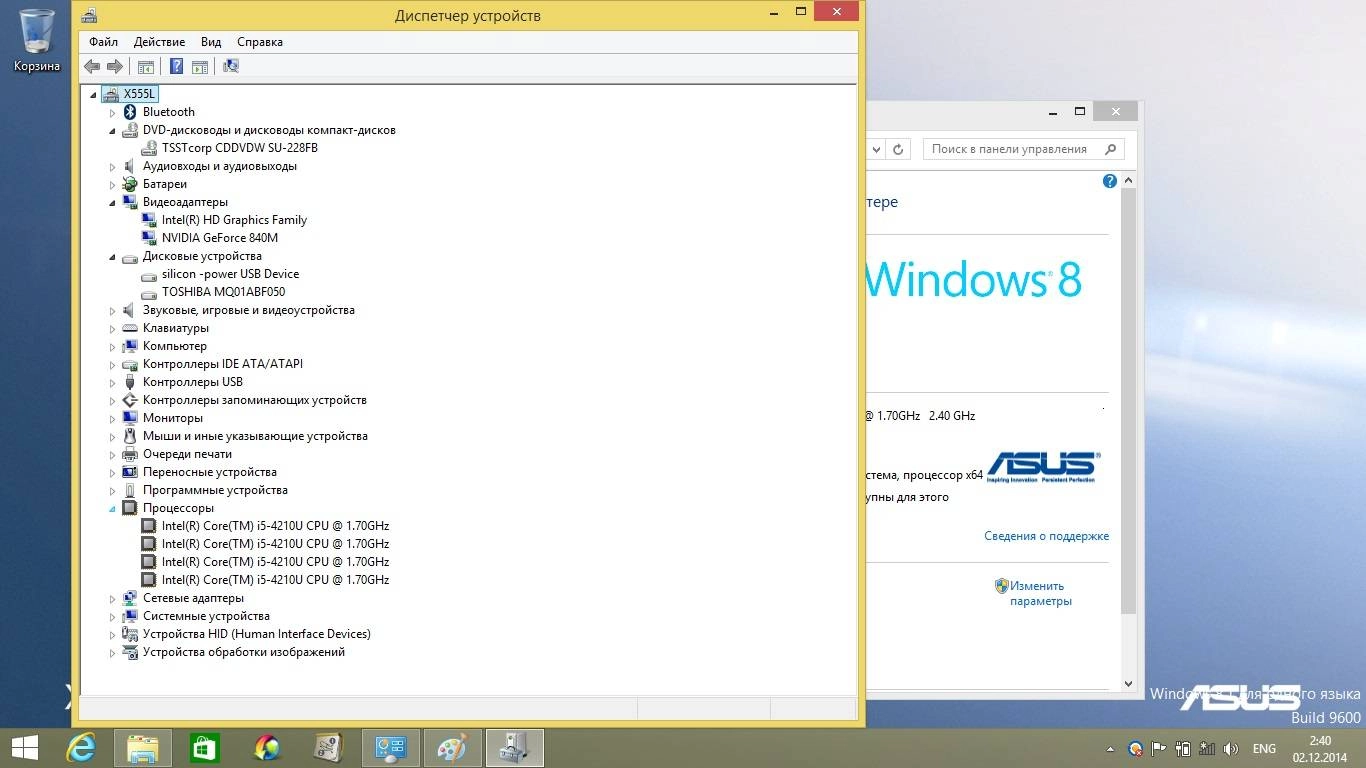The height and width of the screenshot is (768, 1366).
Task: Select Программные устройства row
Action: [215, 490]
